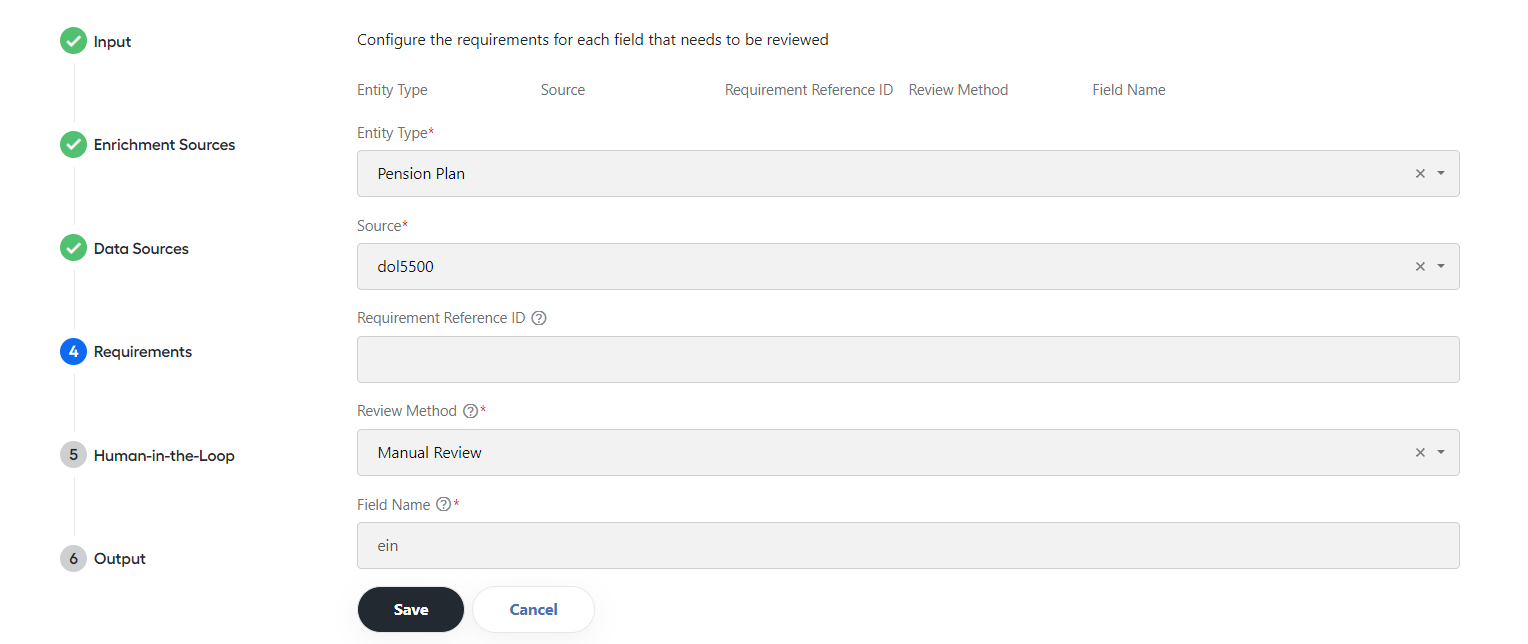
Task: Focus the Requirement Reference ID input field
Action: point(908,360)
